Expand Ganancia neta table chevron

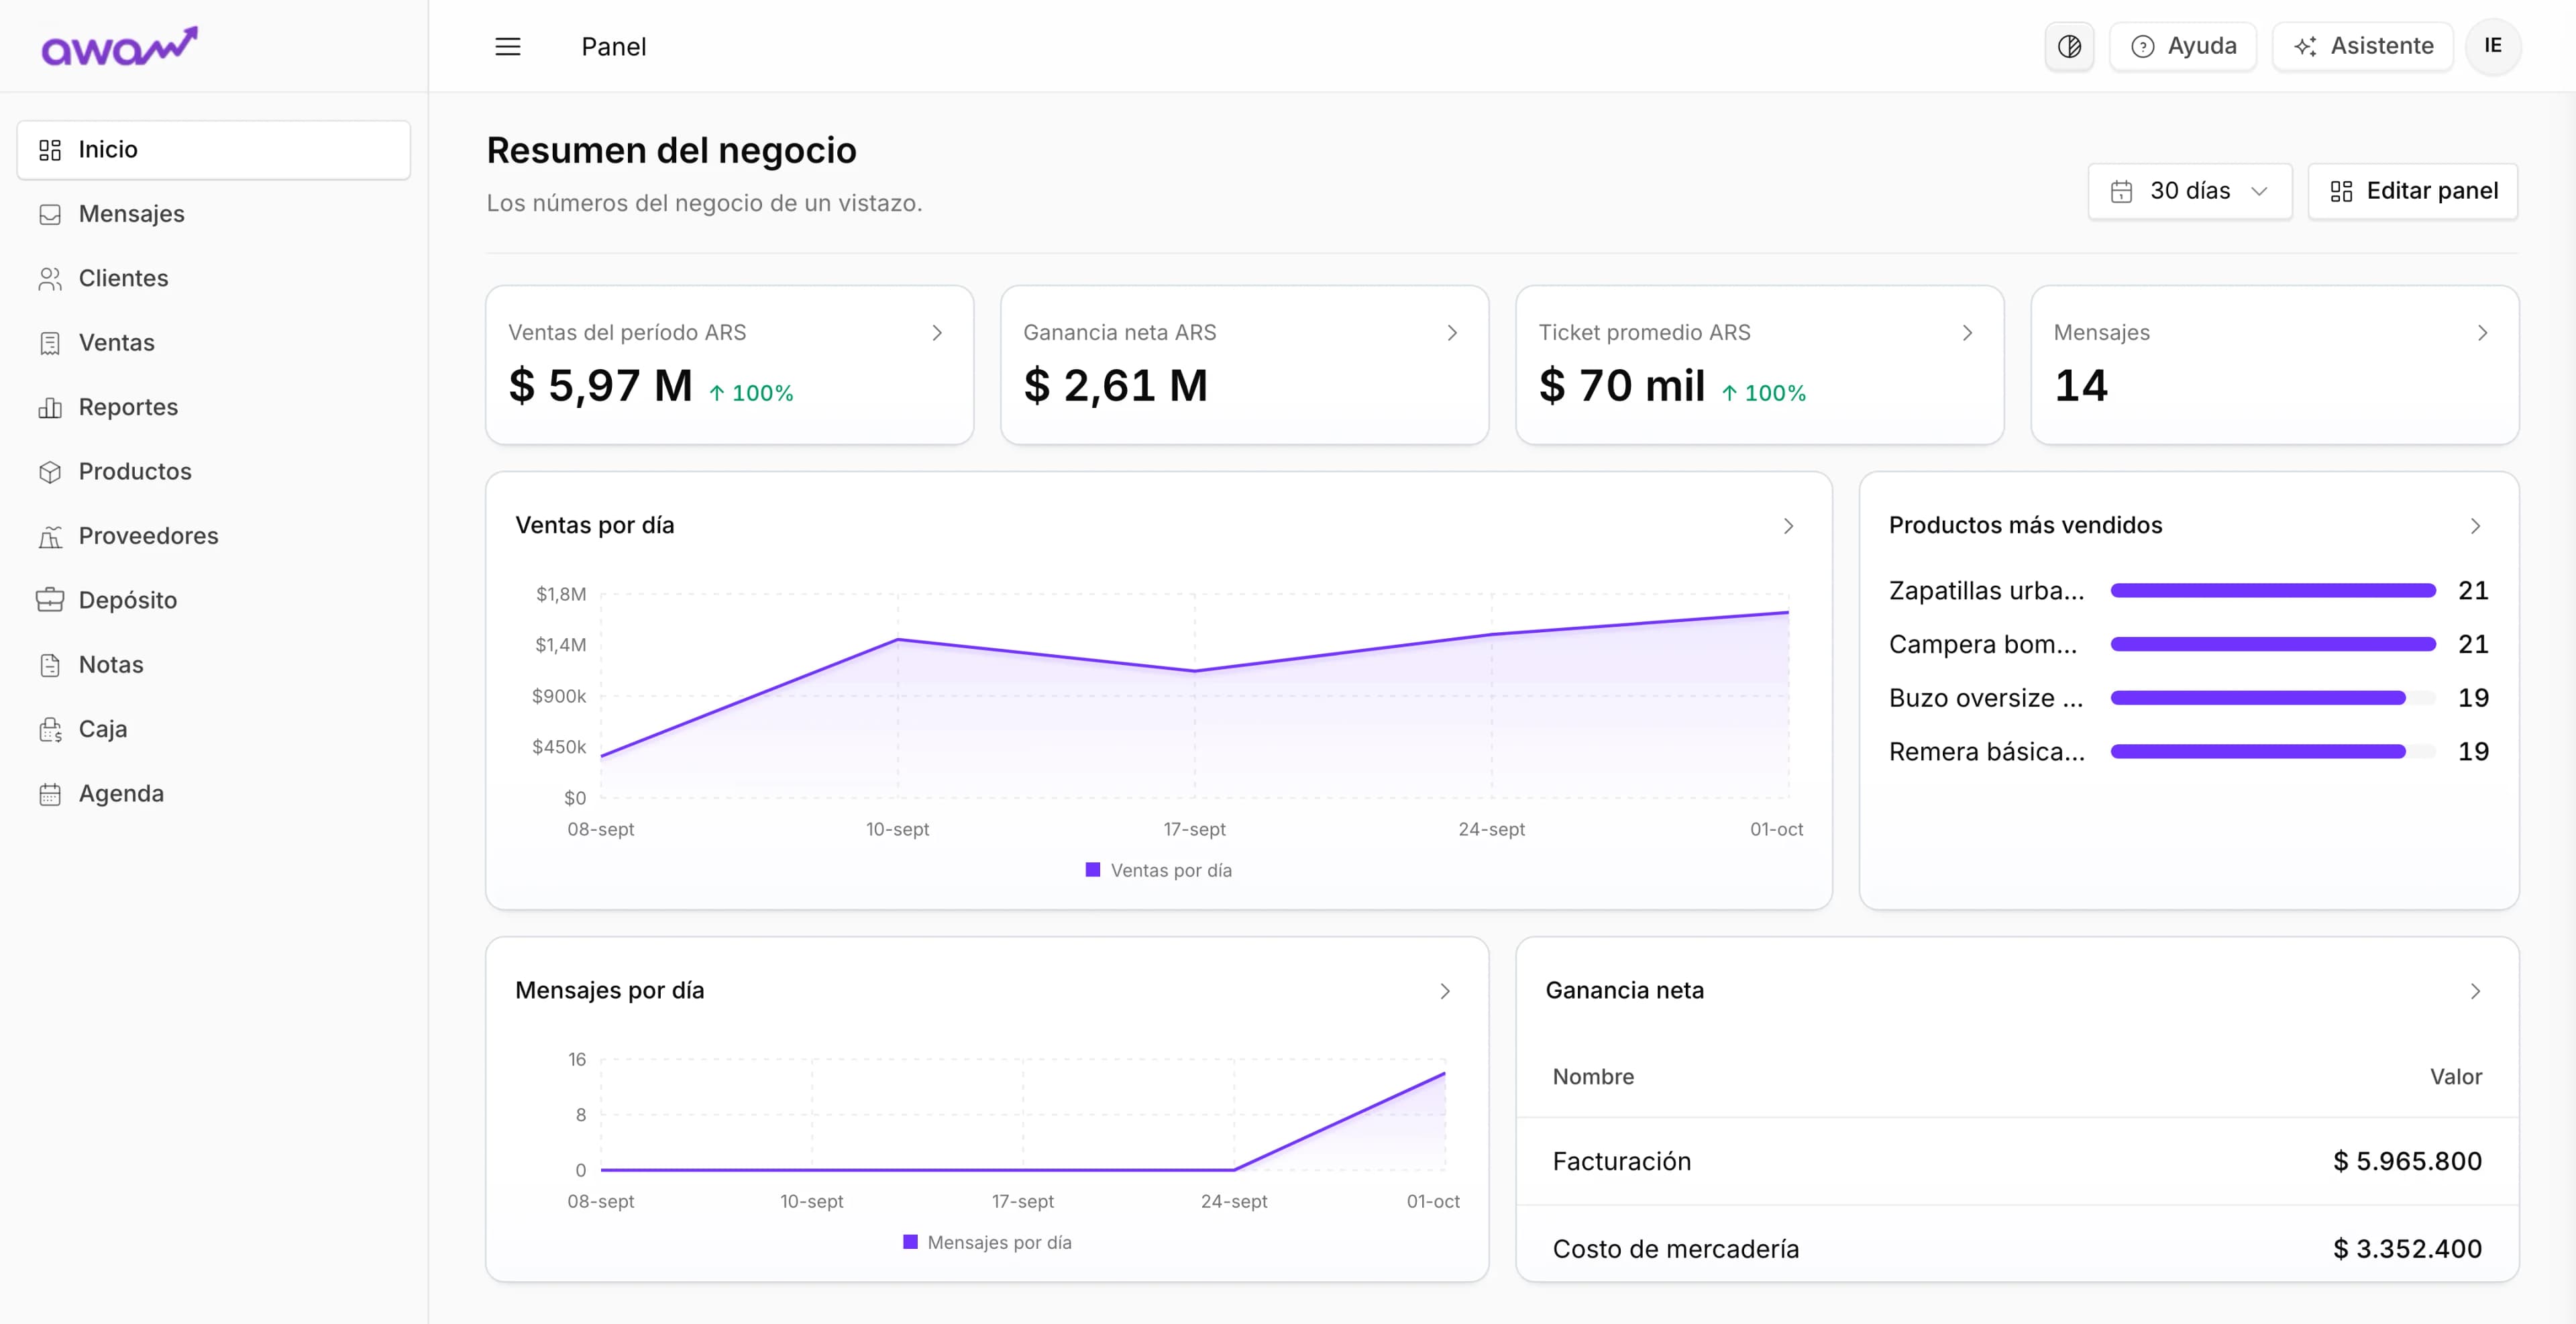point(2475,991)
